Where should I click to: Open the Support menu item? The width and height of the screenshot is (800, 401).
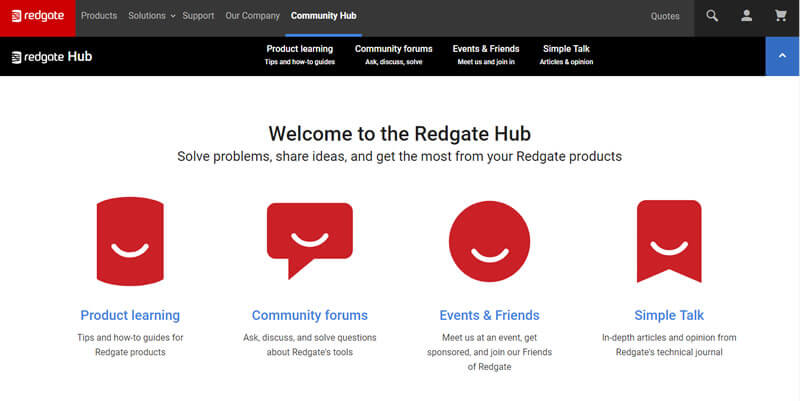198,16
